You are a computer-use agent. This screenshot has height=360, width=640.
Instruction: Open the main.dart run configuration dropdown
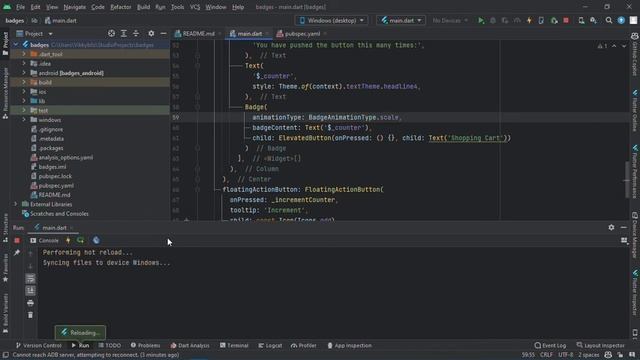401,20
